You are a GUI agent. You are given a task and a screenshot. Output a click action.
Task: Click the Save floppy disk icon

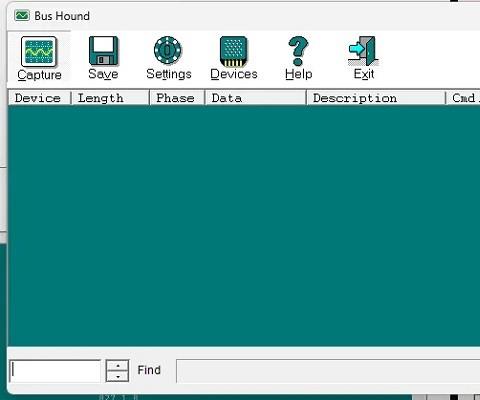(x=103, y=51)
